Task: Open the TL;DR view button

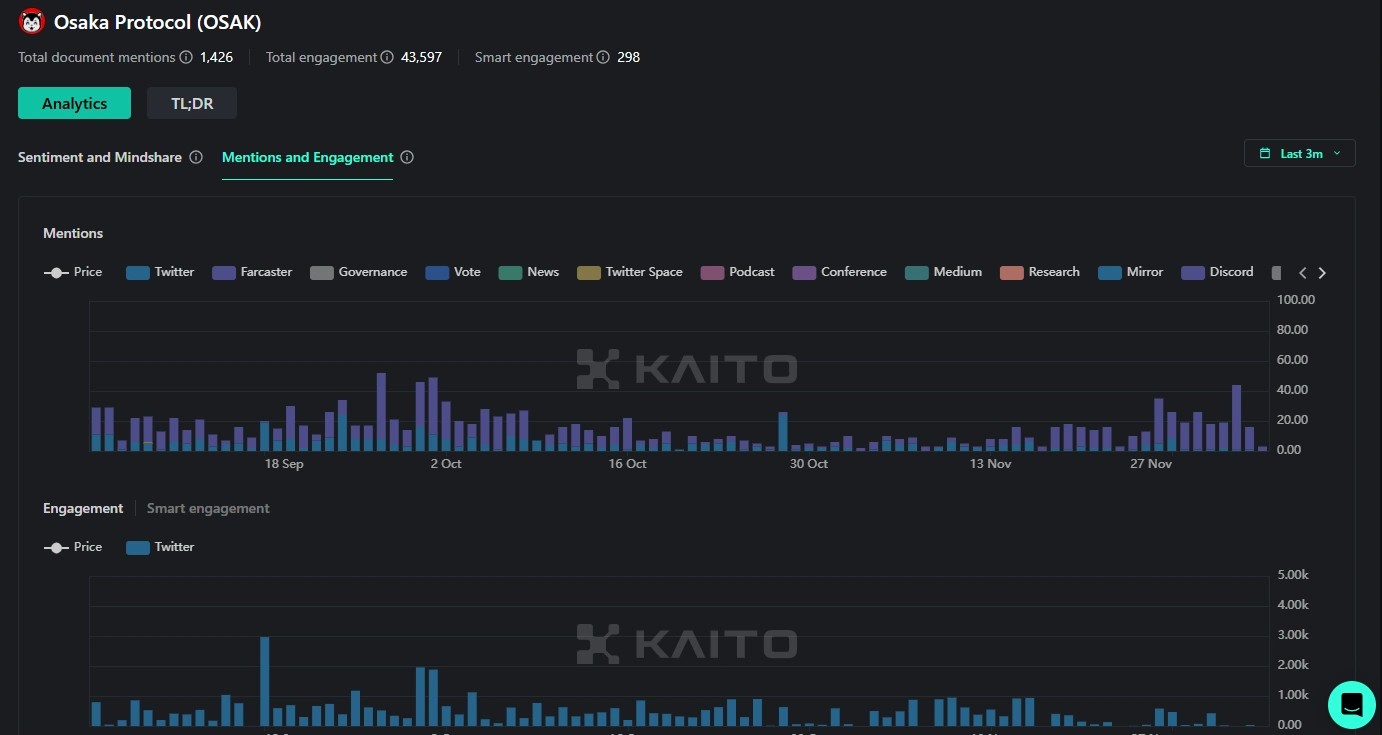Action: coord(192,103)
